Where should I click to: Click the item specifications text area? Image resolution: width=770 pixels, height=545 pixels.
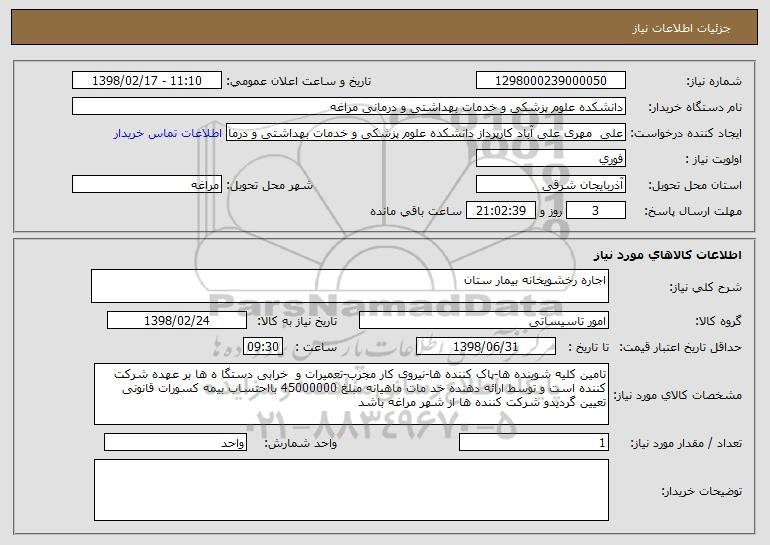(351, 394)
